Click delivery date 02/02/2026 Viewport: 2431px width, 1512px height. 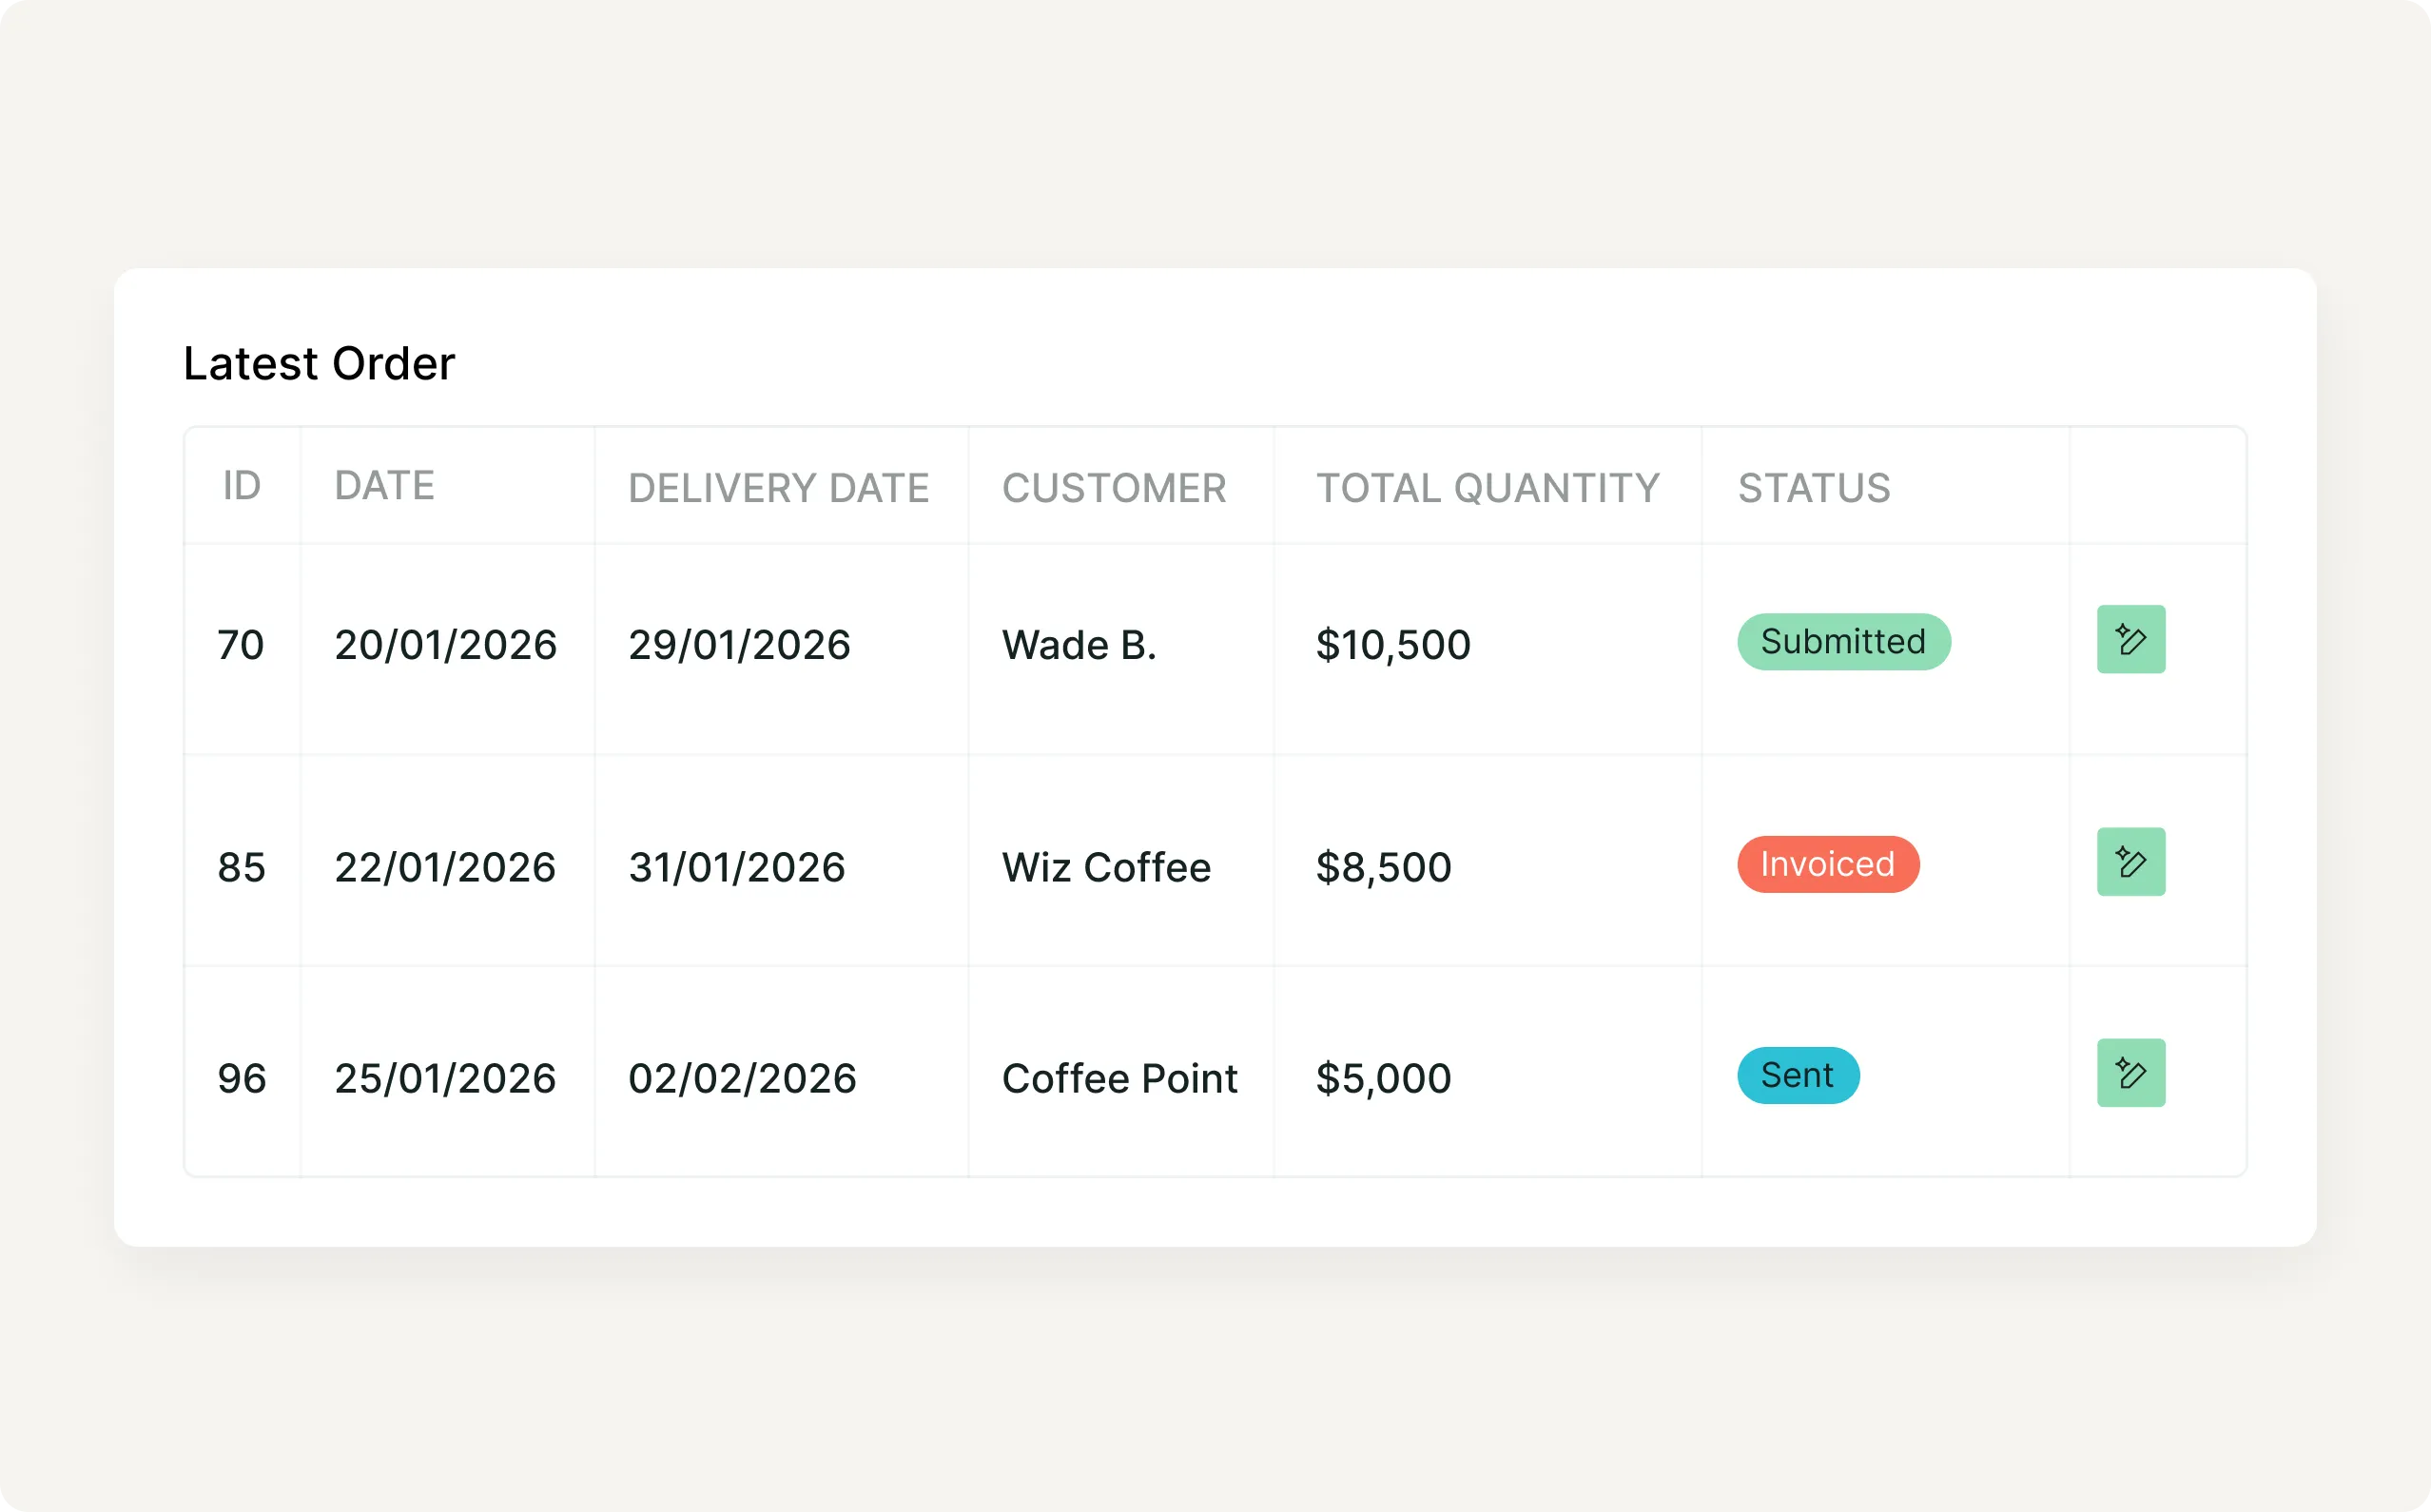[741, 1079]
